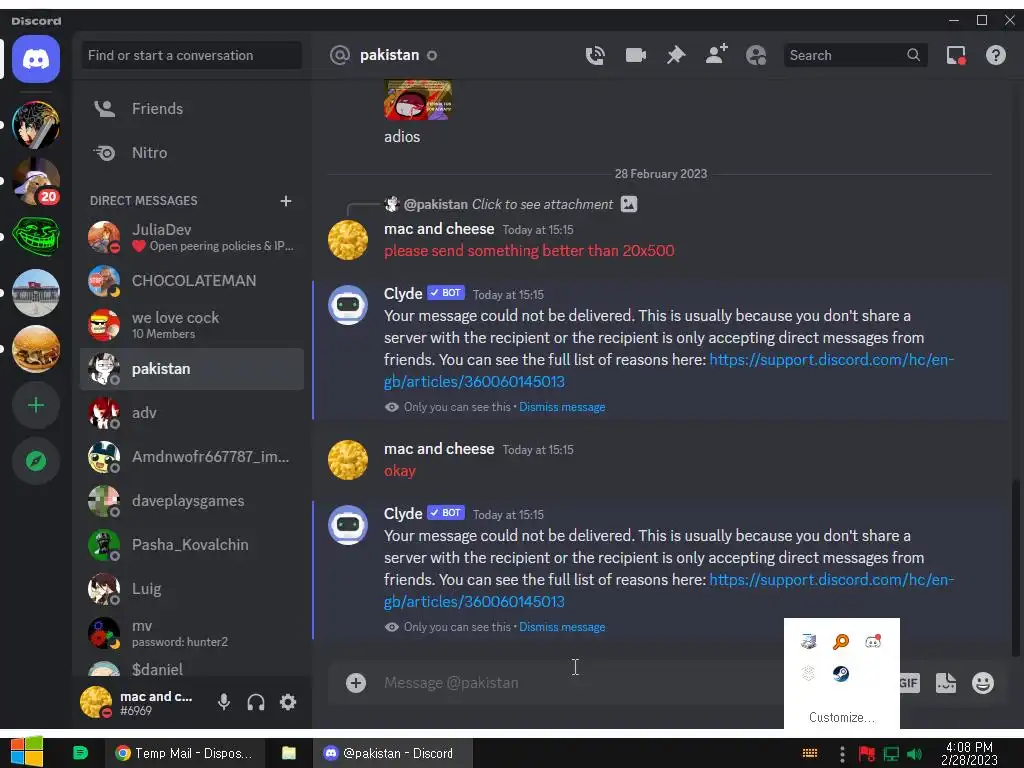Screen dimensions: 1024x768
Task: Open the image thumbnail above adios
Action: click(x=418, y=99)
